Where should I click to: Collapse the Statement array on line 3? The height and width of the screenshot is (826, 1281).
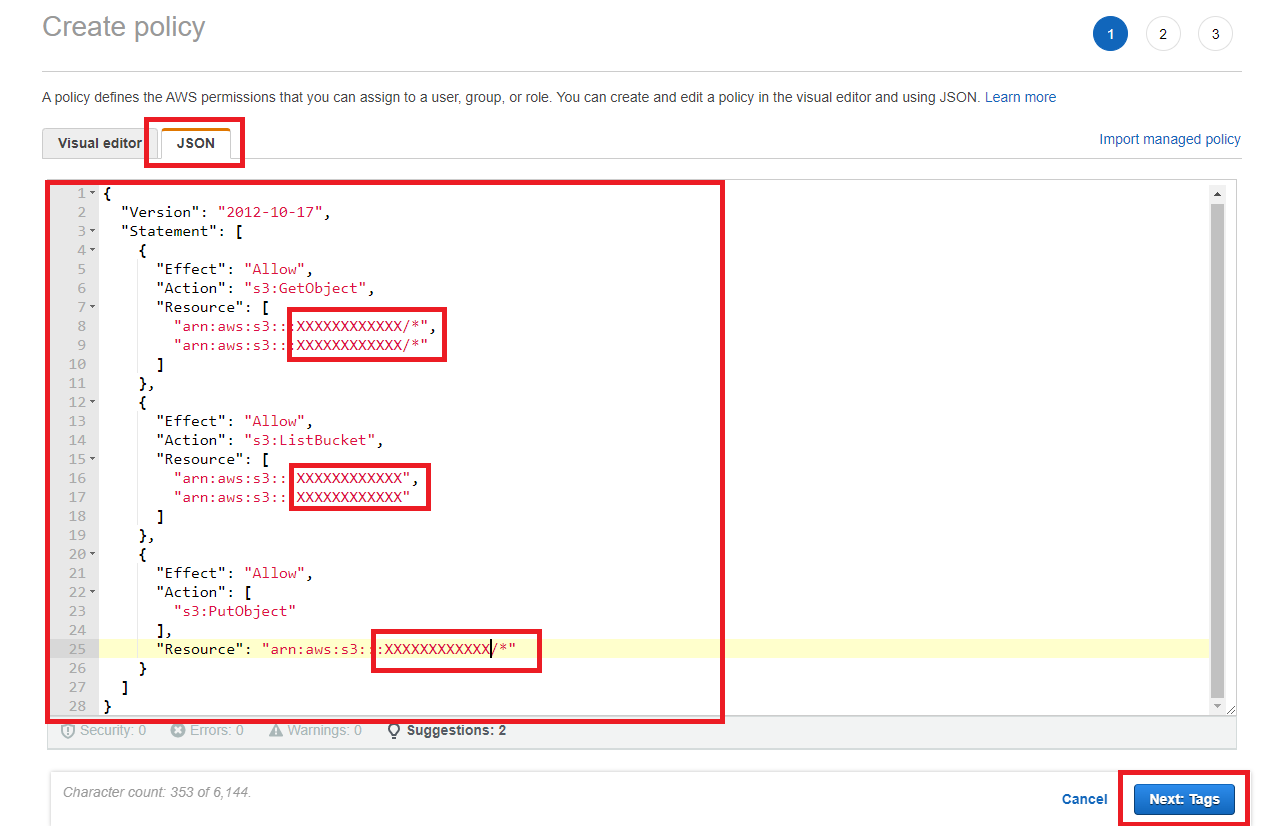[93, 231]
